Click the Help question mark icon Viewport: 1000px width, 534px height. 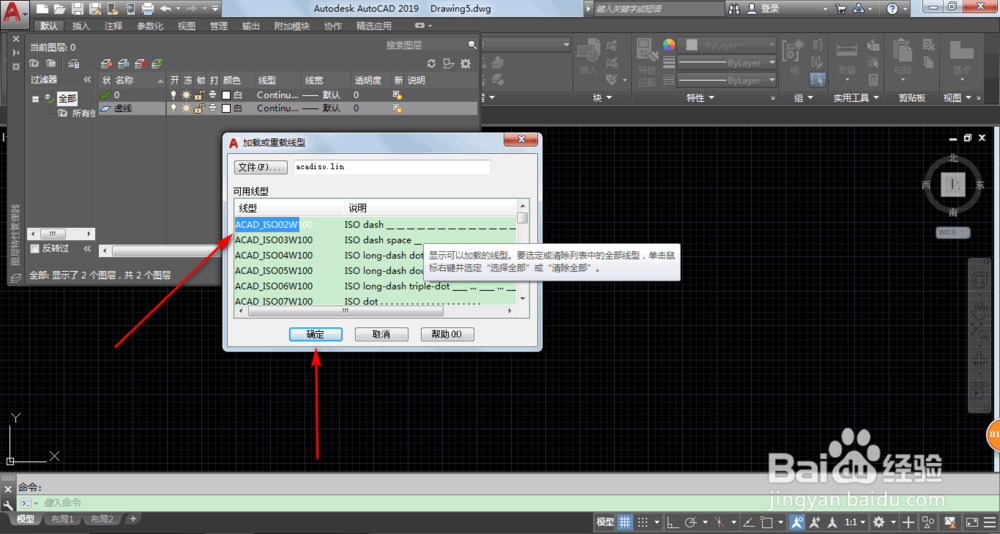[x=892, y=9]
